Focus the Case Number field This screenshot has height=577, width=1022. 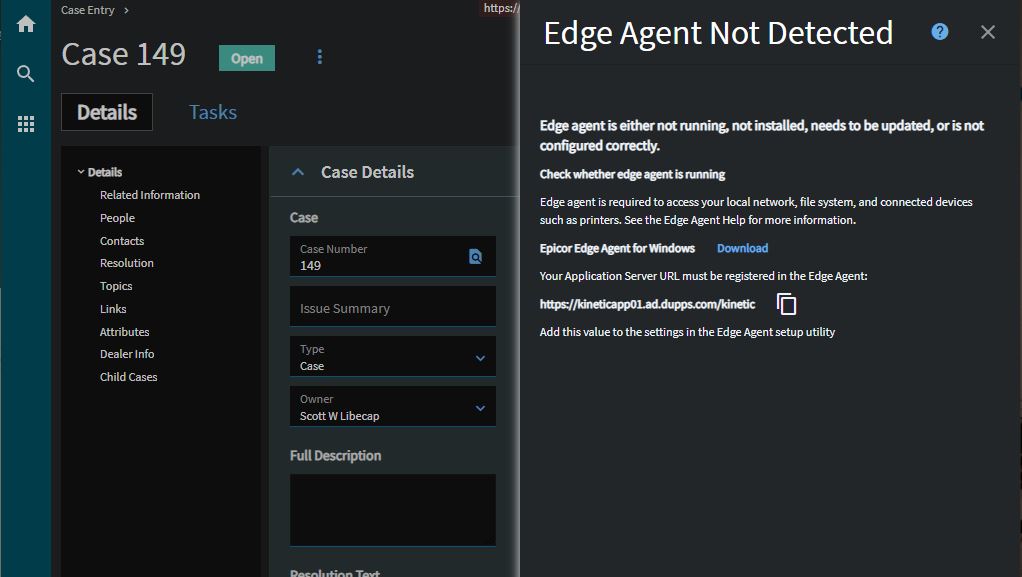393,256
